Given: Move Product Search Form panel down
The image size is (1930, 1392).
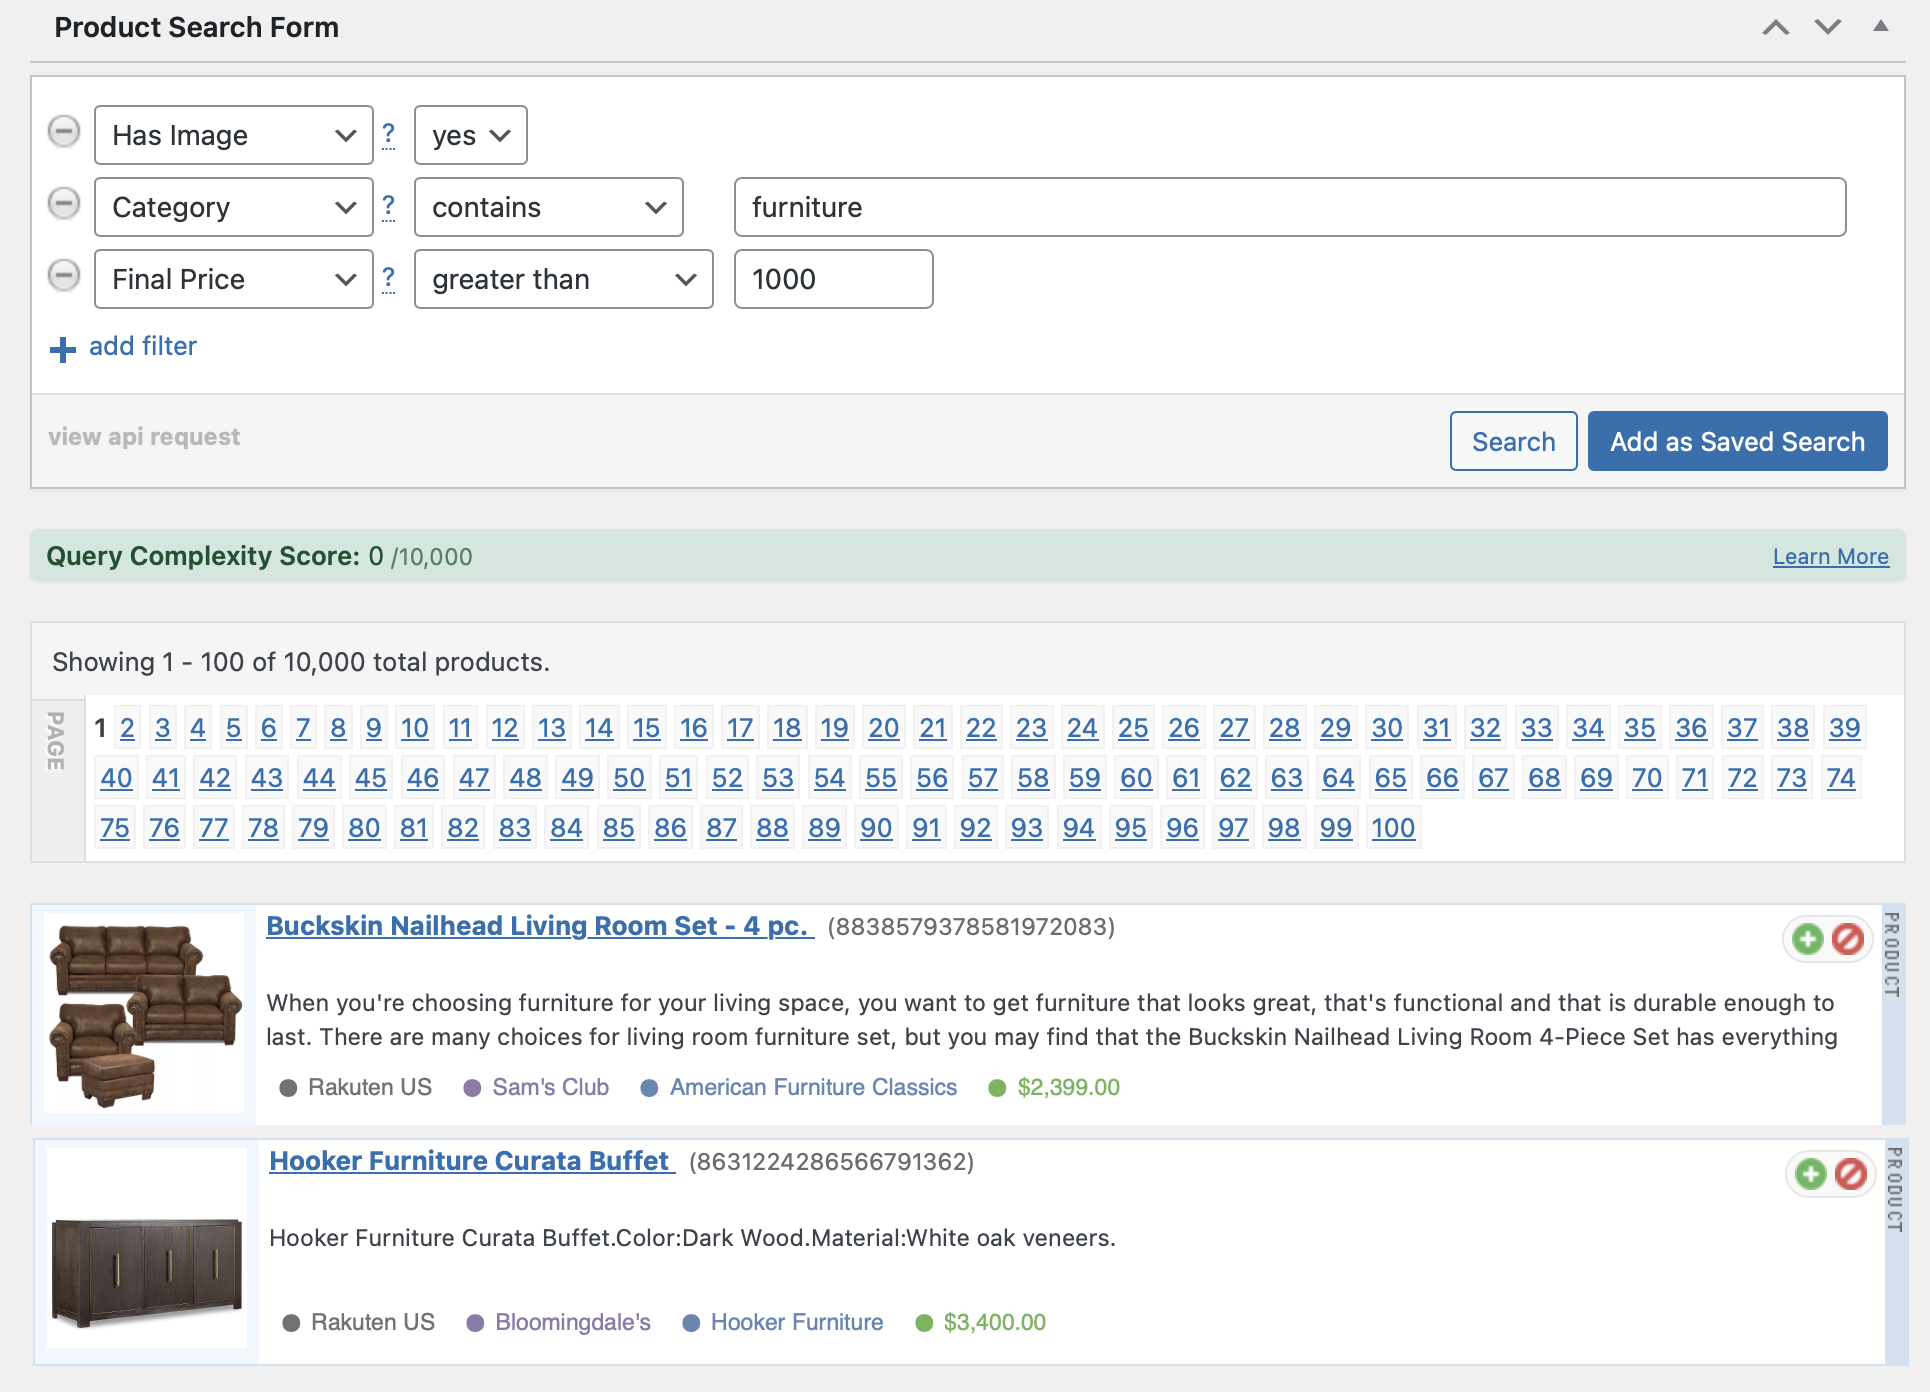Looking at the screenshot, I should click(1828, 28).
